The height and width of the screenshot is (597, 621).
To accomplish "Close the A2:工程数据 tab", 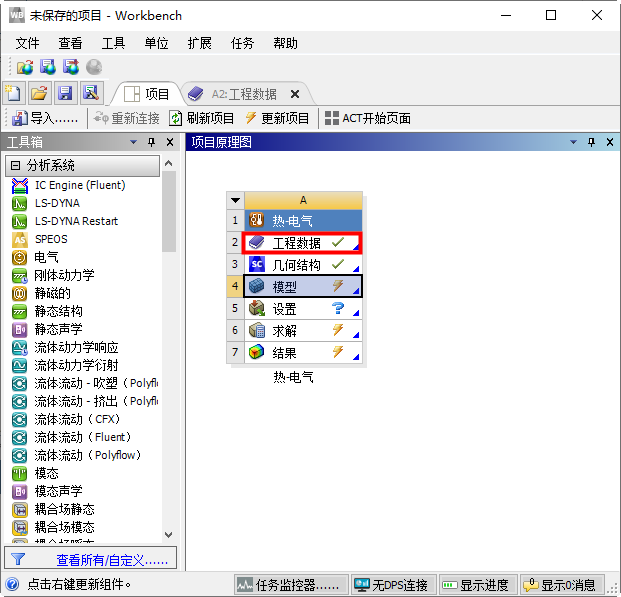I will click(295, 94).
